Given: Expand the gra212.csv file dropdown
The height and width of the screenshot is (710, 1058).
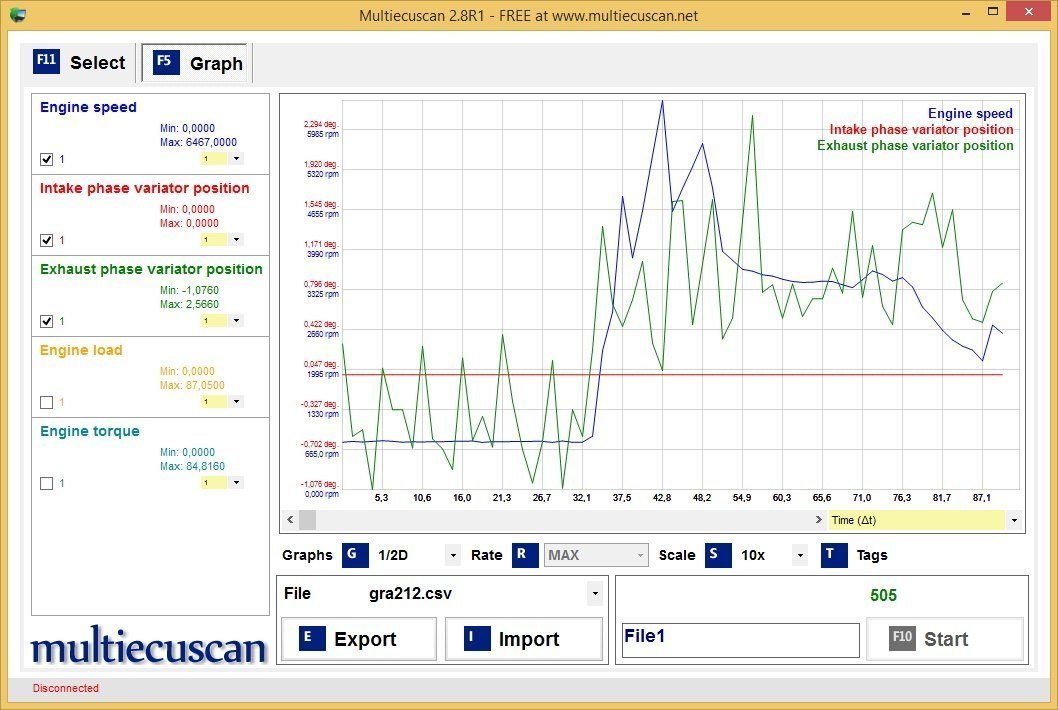Looking at the screenshot, I should (595, 593).
